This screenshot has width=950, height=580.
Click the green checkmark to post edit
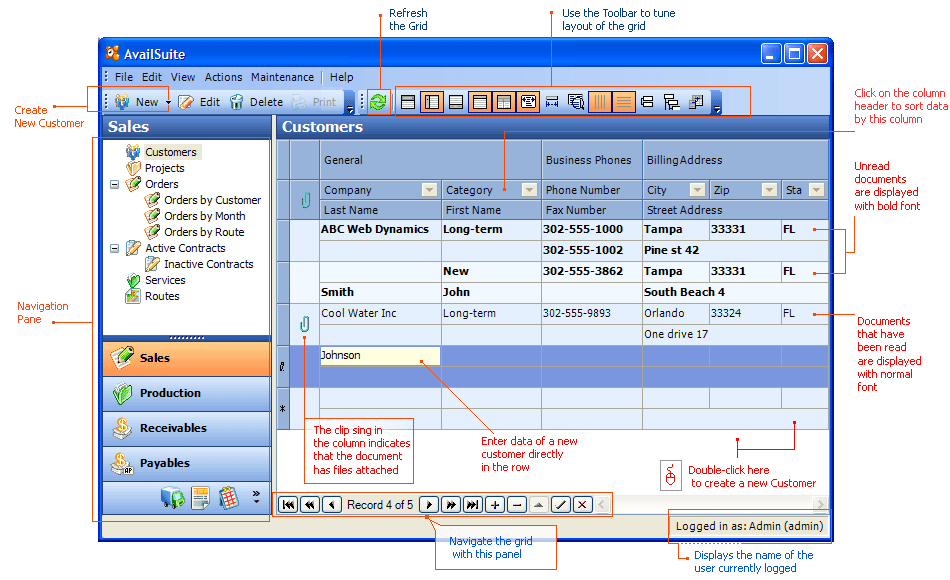[561, 505]
